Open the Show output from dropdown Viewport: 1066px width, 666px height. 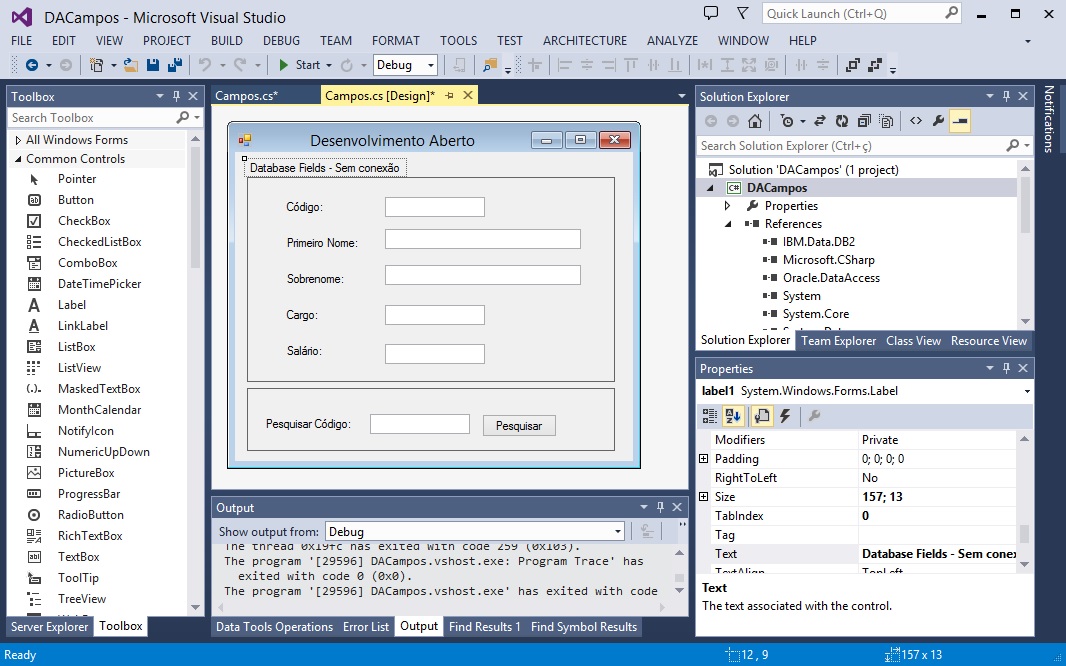coord(618,532)
